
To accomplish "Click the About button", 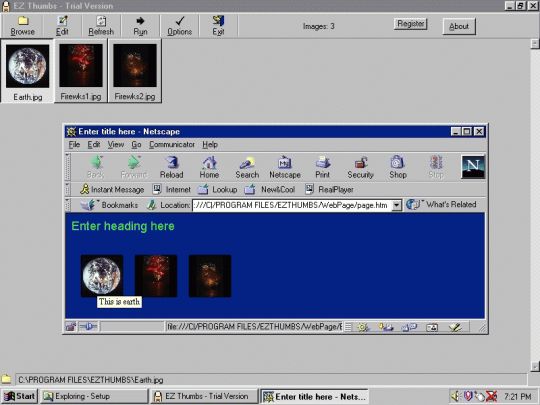I will [459, 26].
